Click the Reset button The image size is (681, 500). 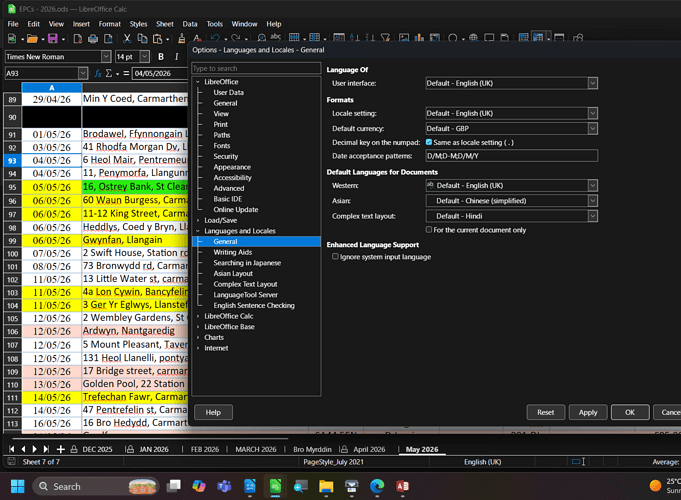(x=545, y=412)
